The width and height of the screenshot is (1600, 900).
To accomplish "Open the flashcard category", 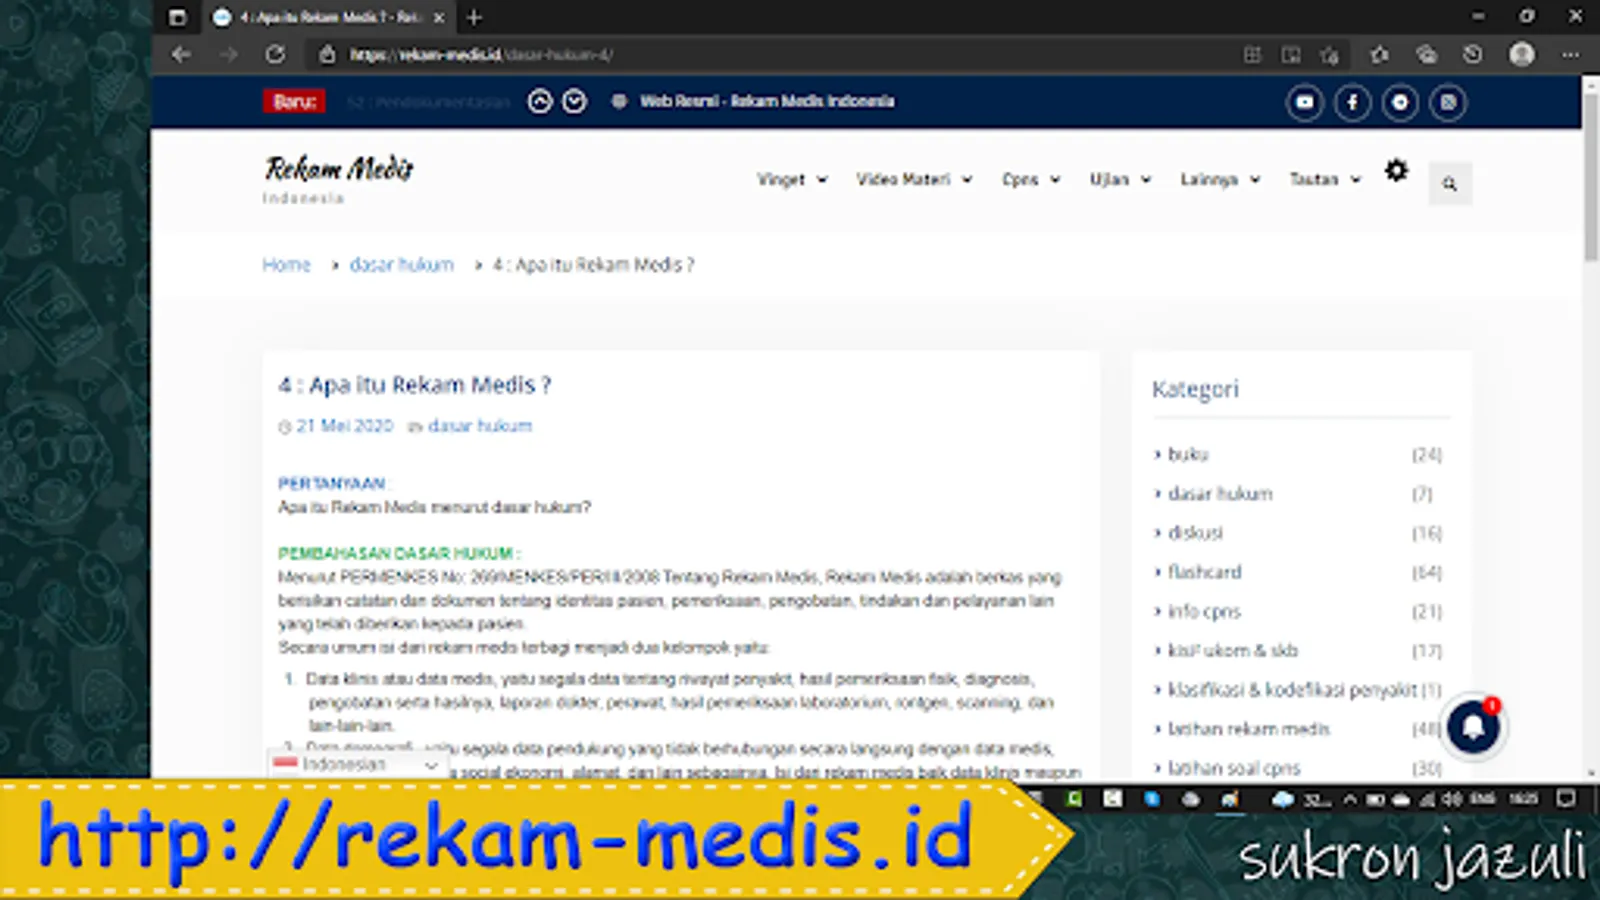I will [x=1204, y=572].
